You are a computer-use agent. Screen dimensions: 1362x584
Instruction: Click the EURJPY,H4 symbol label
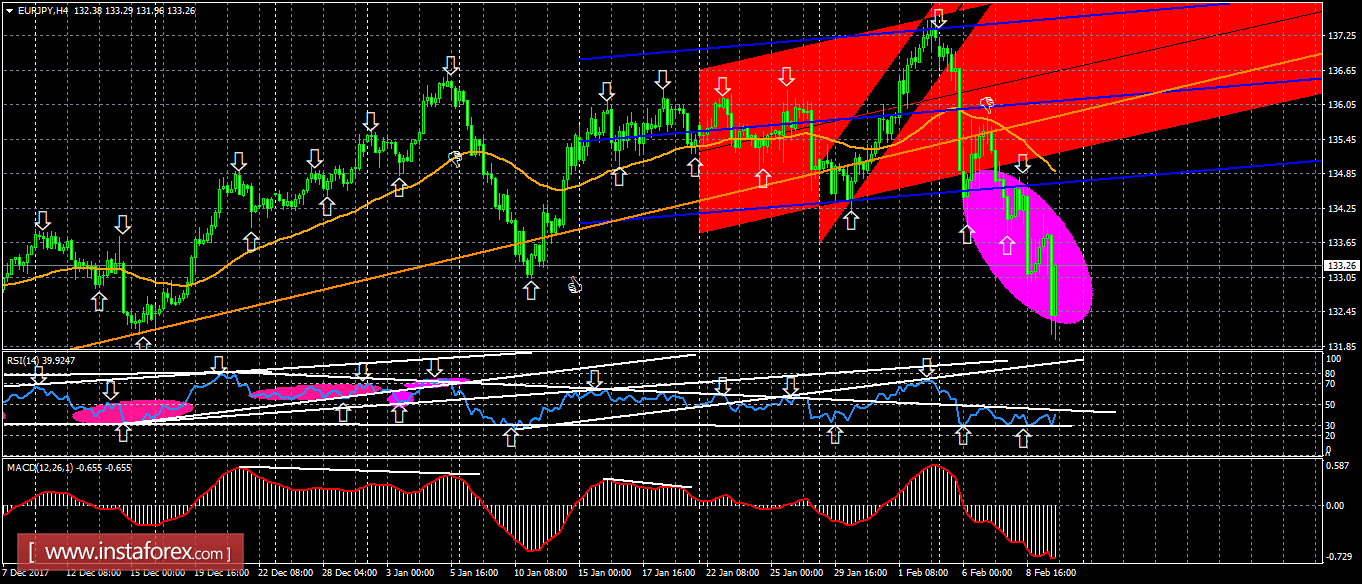[44, 10]
